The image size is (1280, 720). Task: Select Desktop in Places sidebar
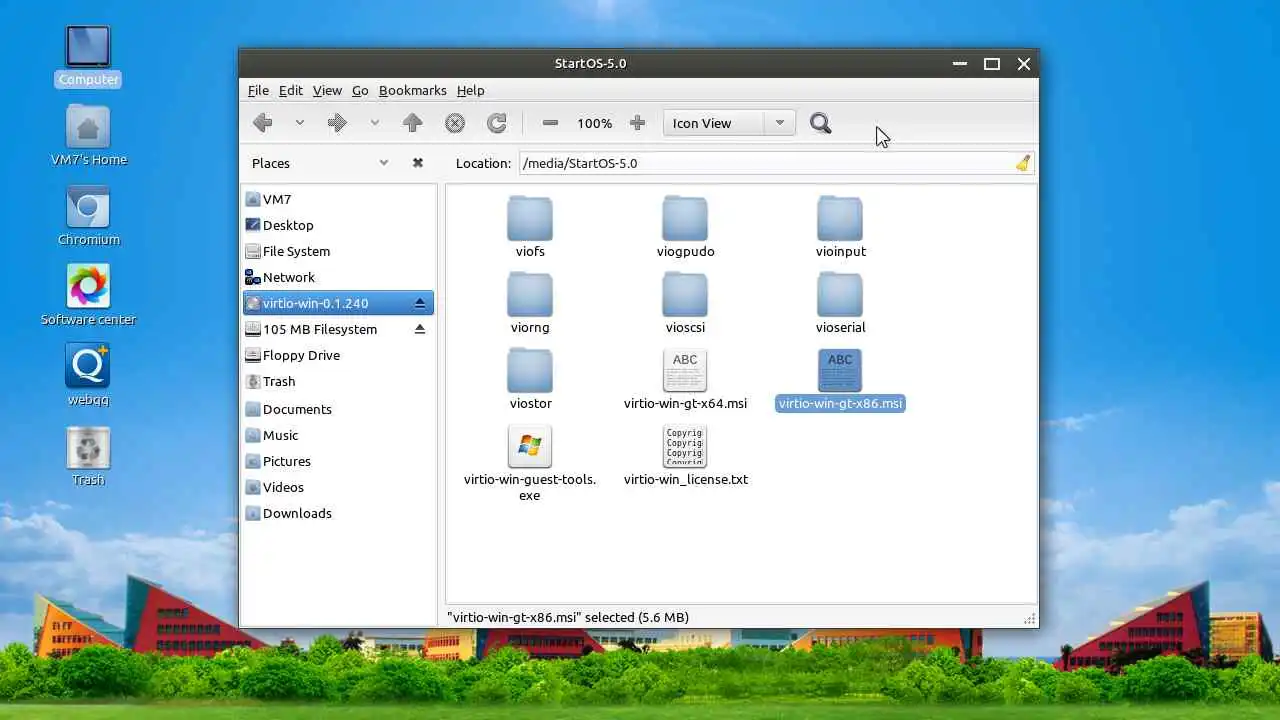338,225
